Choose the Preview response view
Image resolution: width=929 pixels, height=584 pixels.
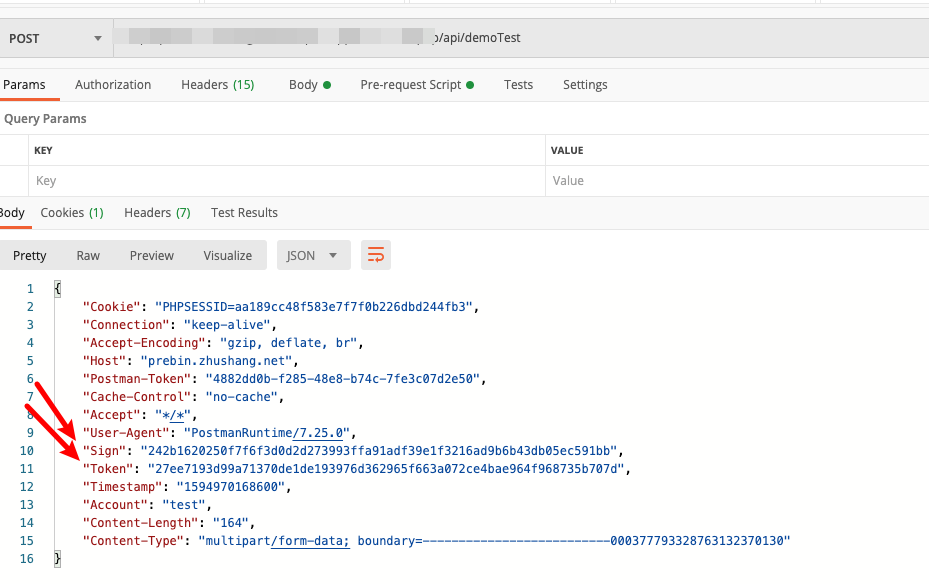(x=152, y=255)
